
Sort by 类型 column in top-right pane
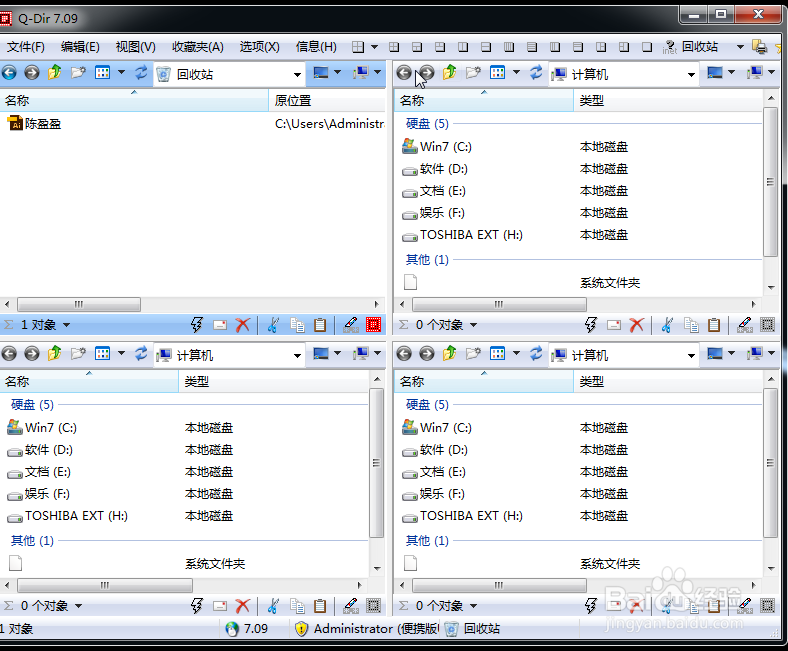pos(668,101)
